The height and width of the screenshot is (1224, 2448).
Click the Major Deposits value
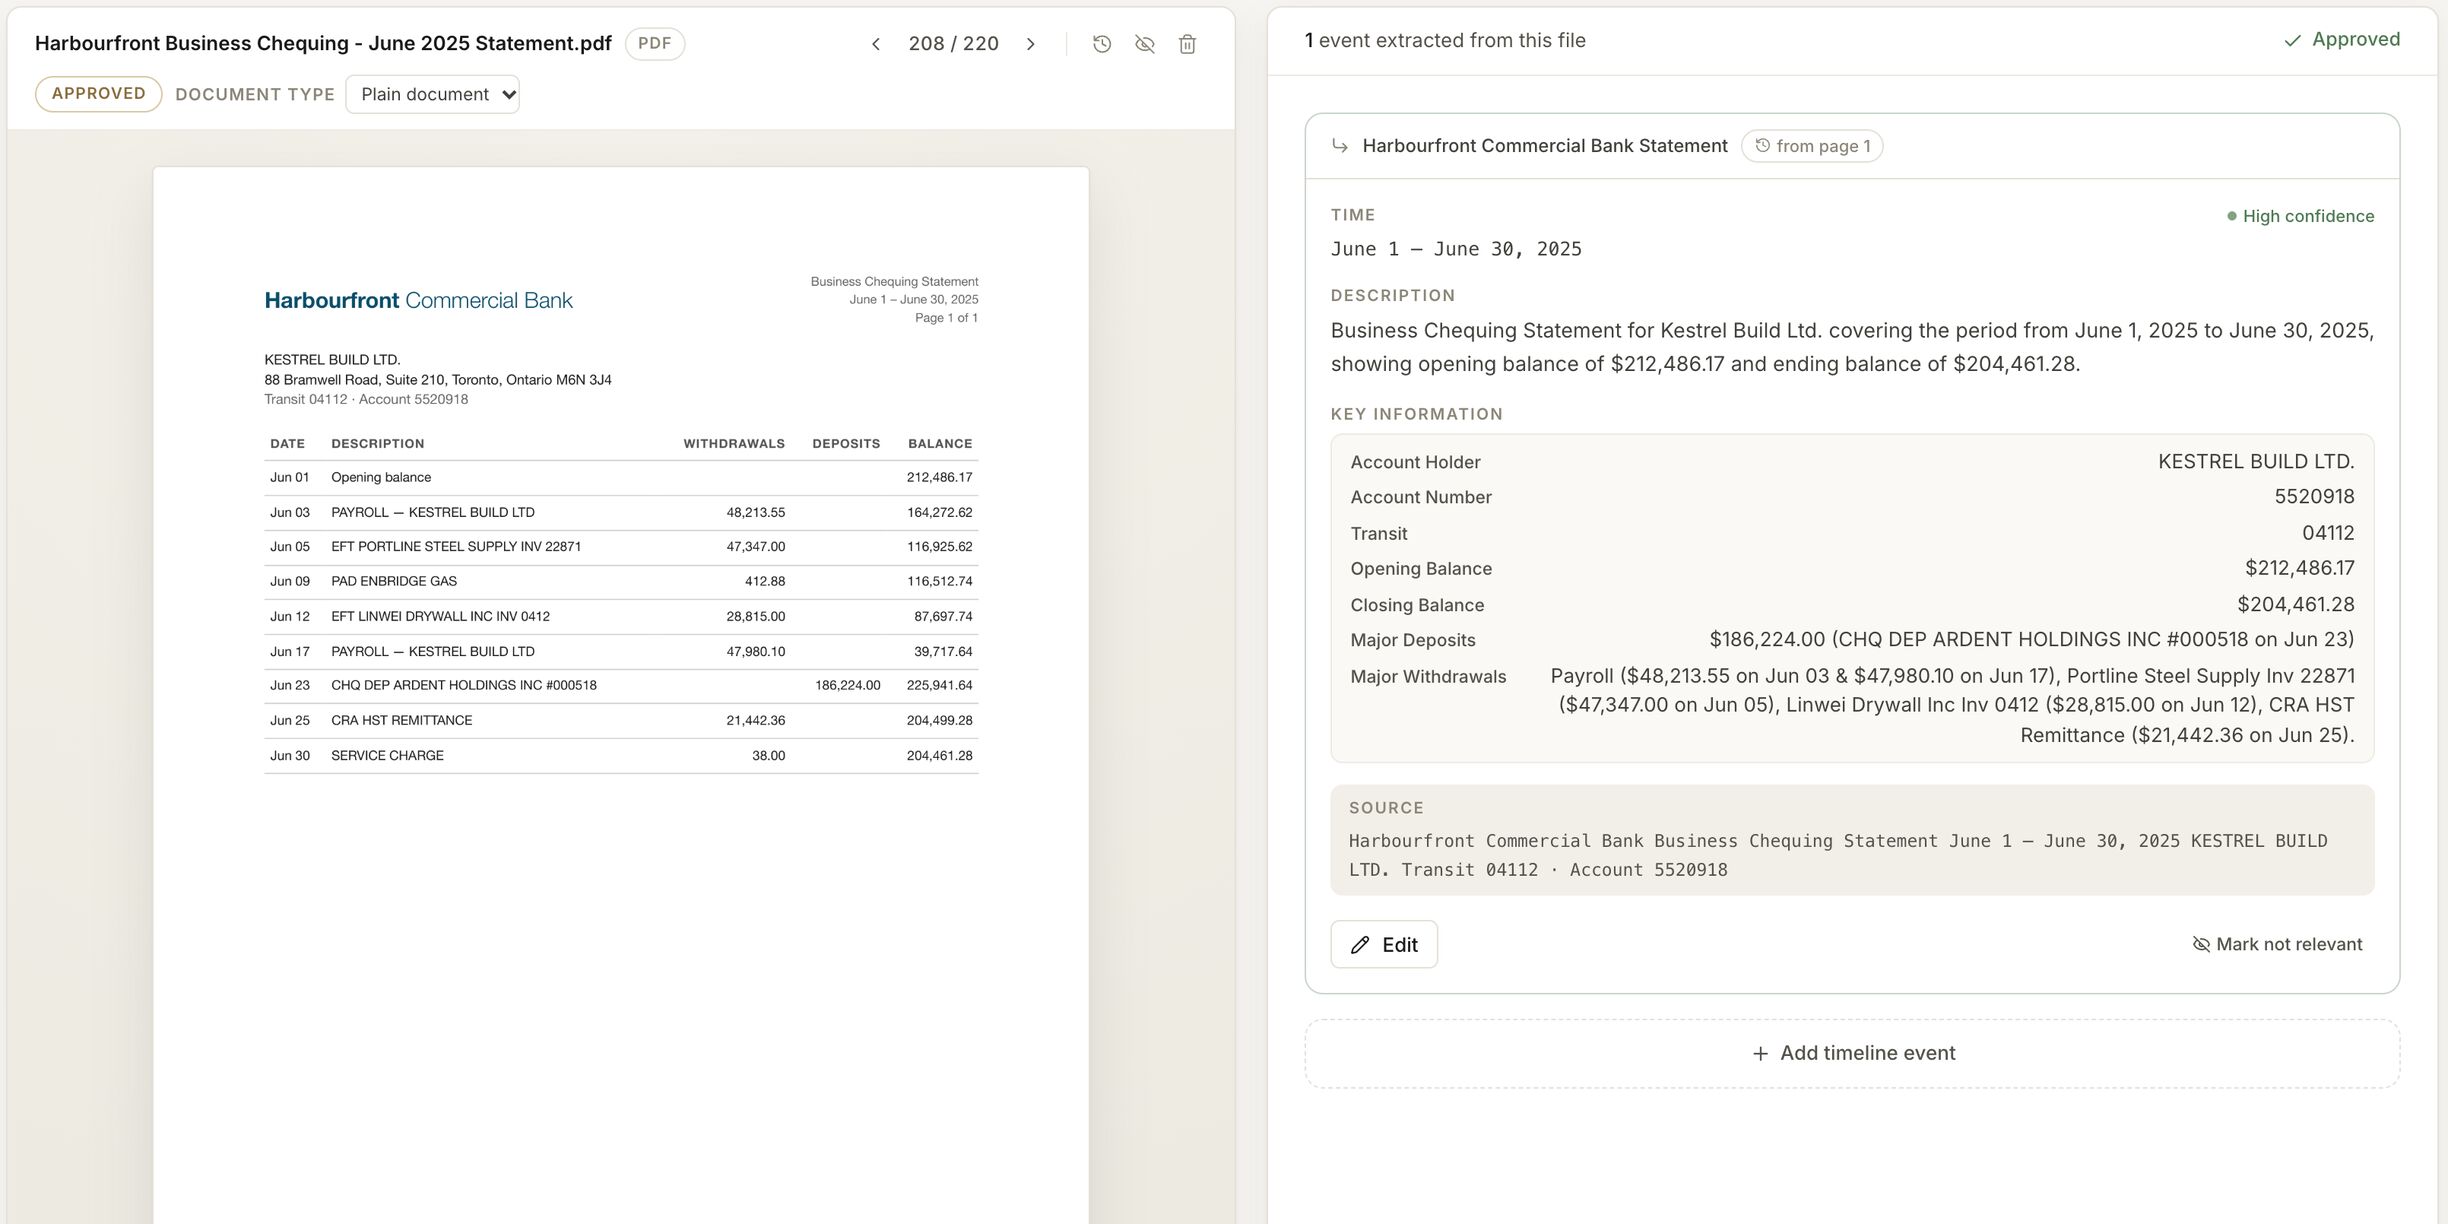[x=2031, y=640]
